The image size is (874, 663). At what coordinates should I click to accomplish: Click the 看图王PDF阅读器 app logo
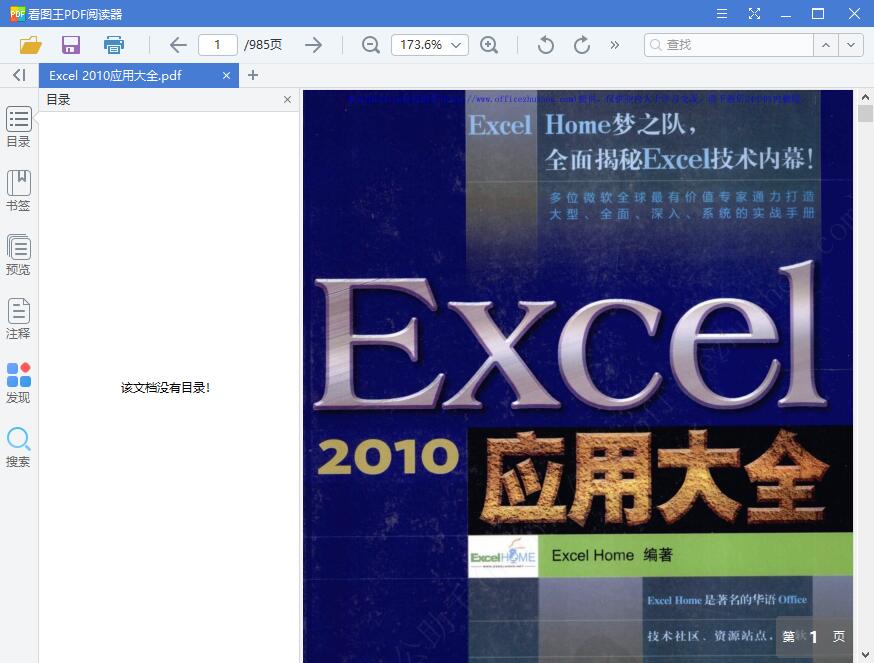point(17,13)
